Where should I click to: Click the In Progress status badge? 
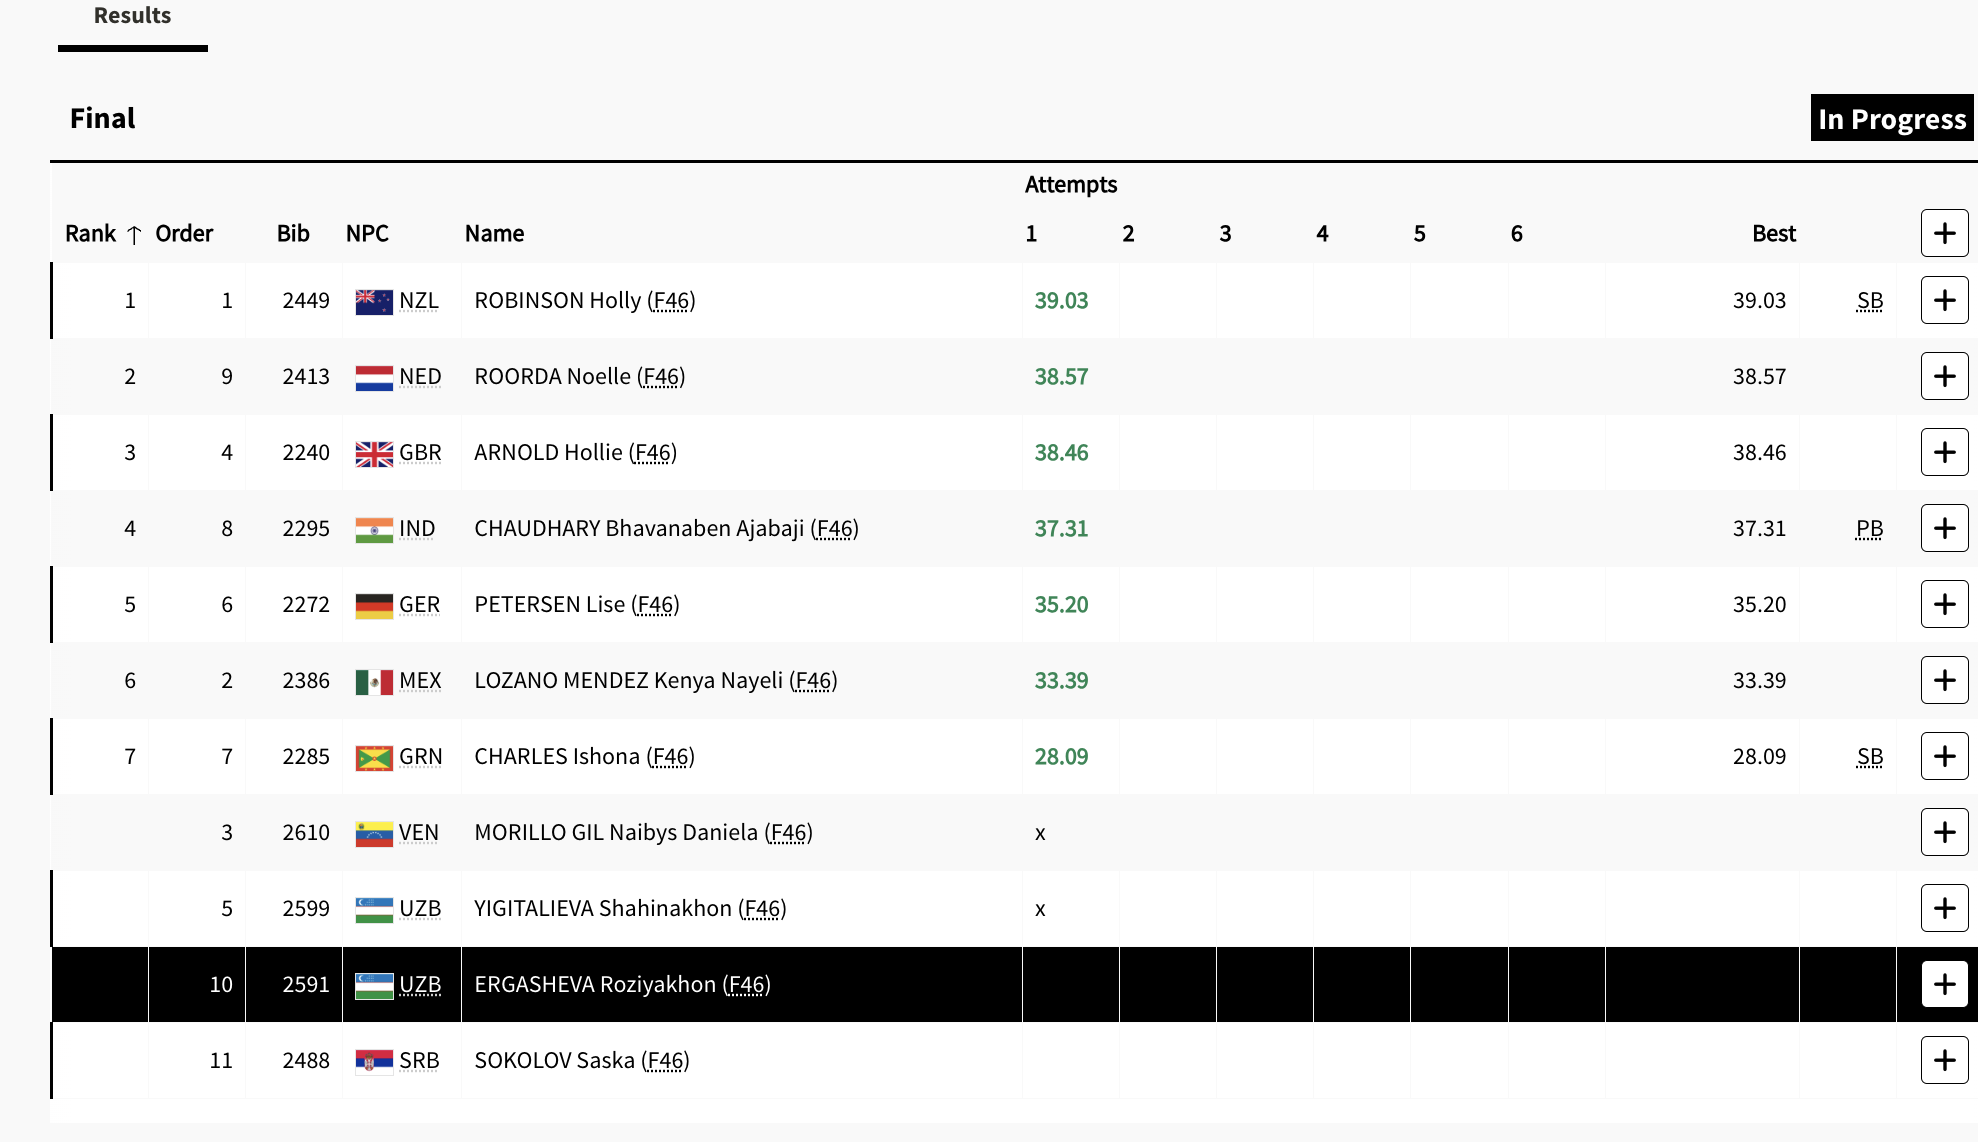tap(1891, 118)
